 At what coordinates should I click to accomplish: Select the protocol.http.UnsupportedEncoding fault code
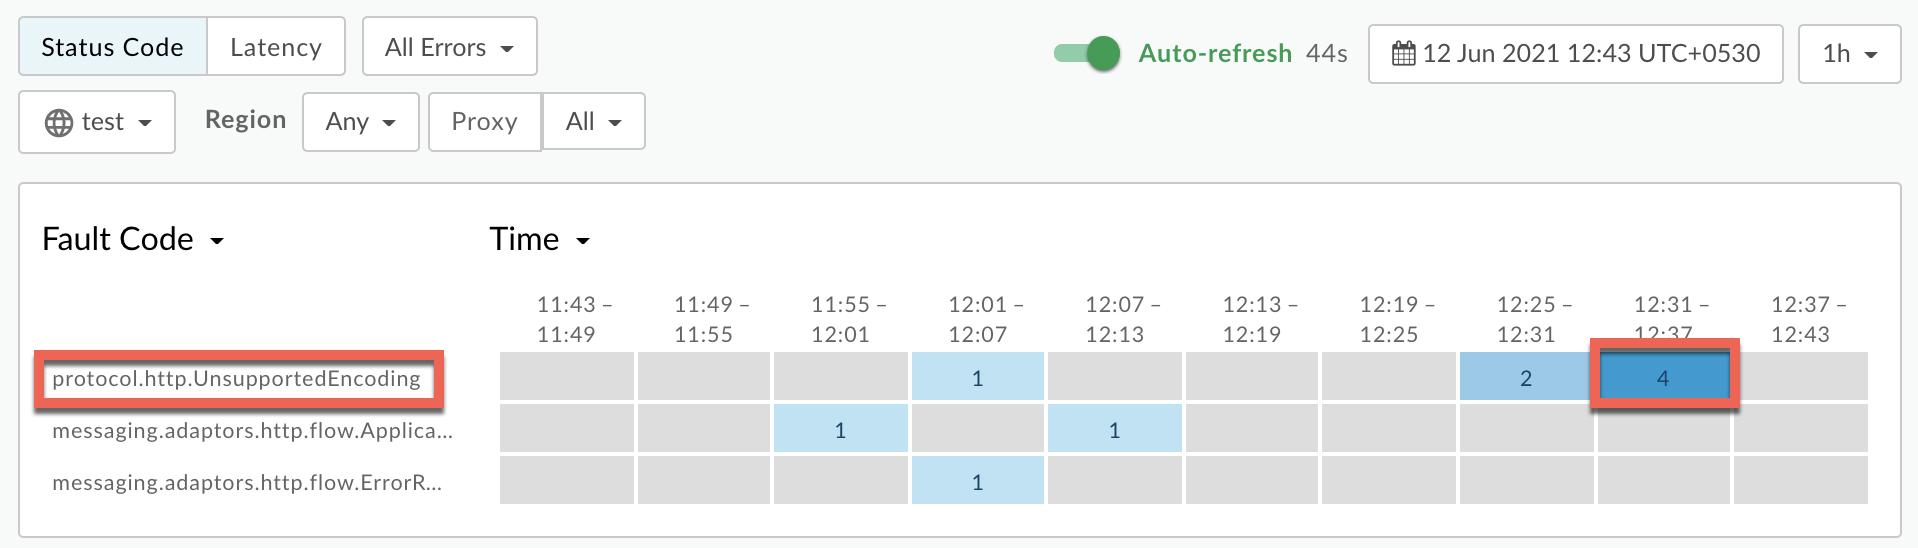236,379
